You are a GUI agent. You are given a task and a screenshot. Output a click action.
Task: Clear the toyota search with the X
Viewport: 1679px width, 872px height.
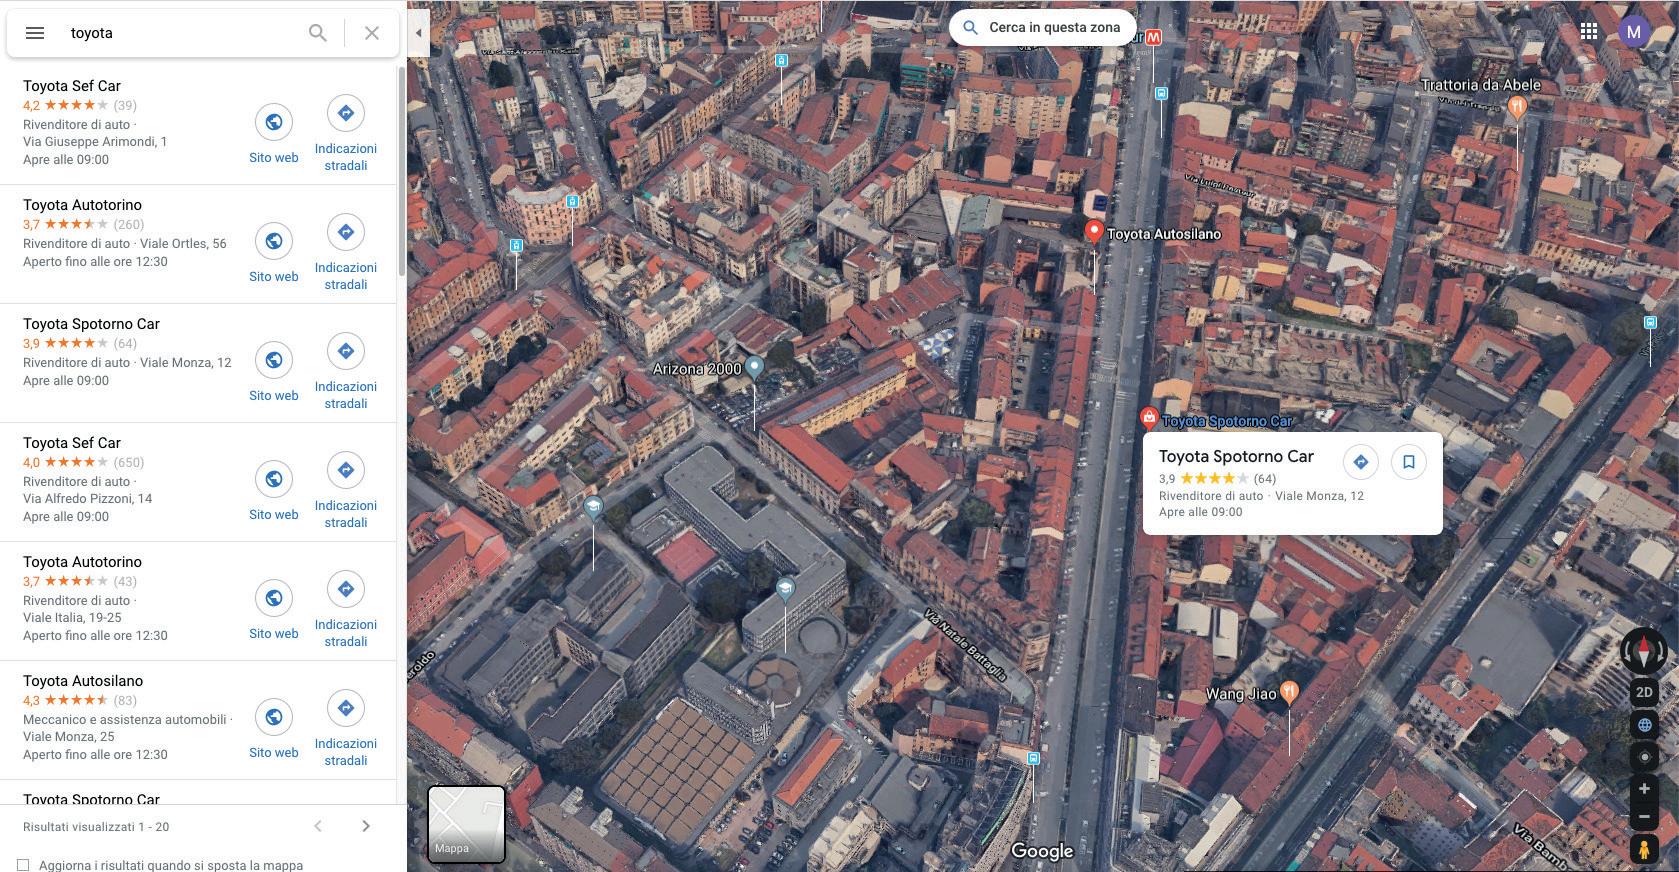(371, 33)
